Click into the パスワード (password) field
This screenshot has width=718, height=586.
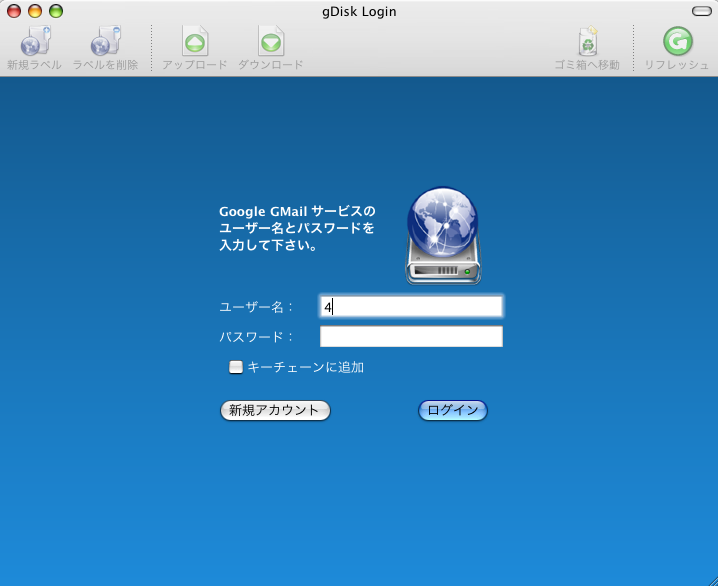point(411,336)
